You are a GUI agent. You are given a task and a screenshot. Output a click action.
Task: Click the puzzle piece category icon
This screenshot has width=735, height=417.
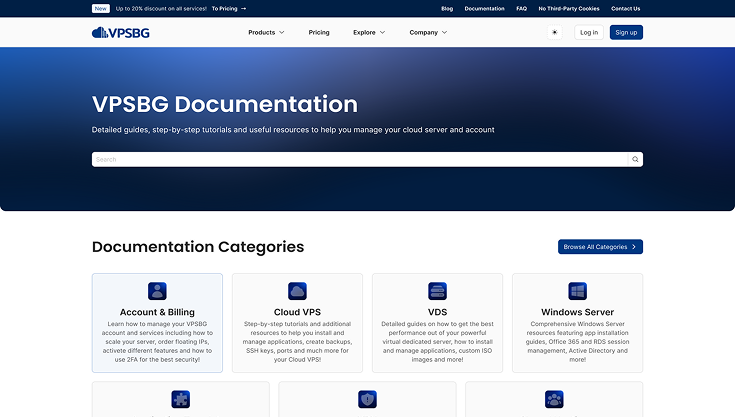click(x=180, y=399)
